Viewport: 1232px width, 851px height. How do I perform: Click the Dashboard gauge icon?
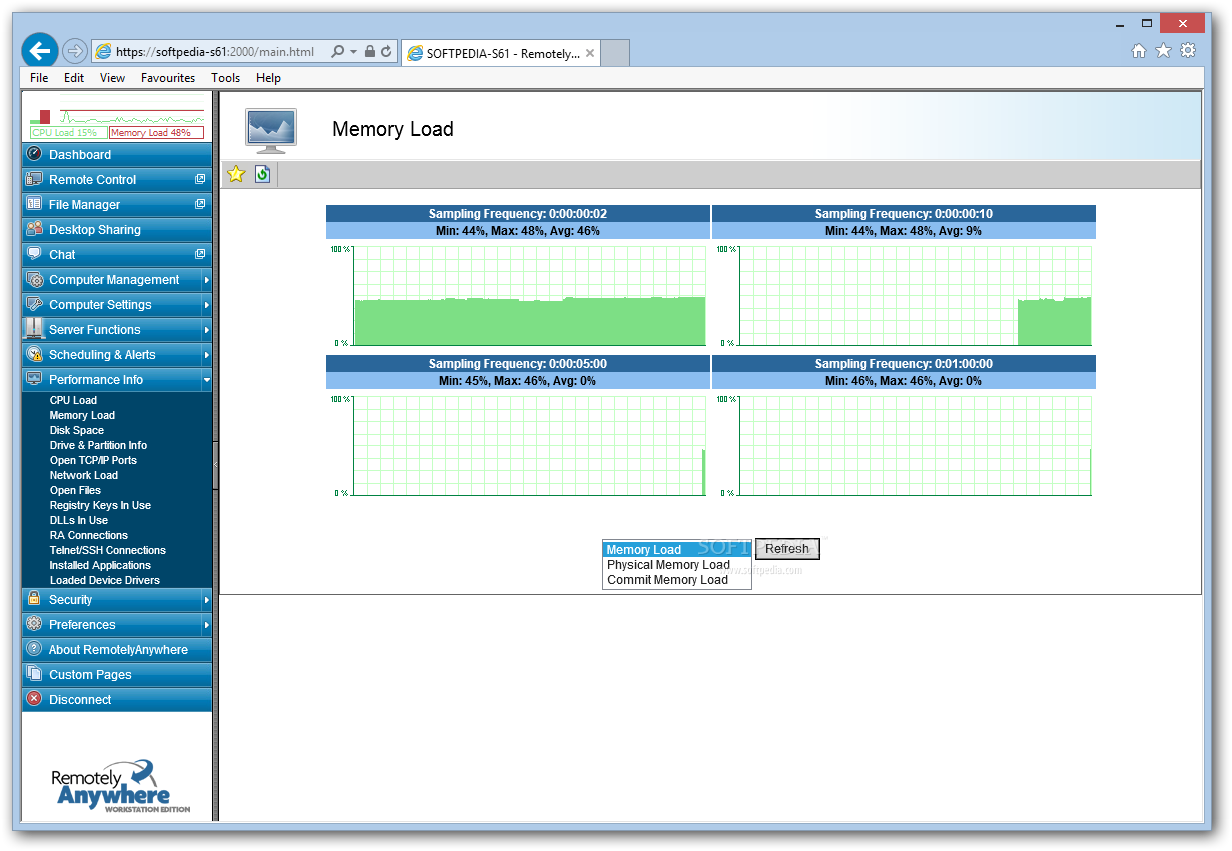(x=35, y=154)
